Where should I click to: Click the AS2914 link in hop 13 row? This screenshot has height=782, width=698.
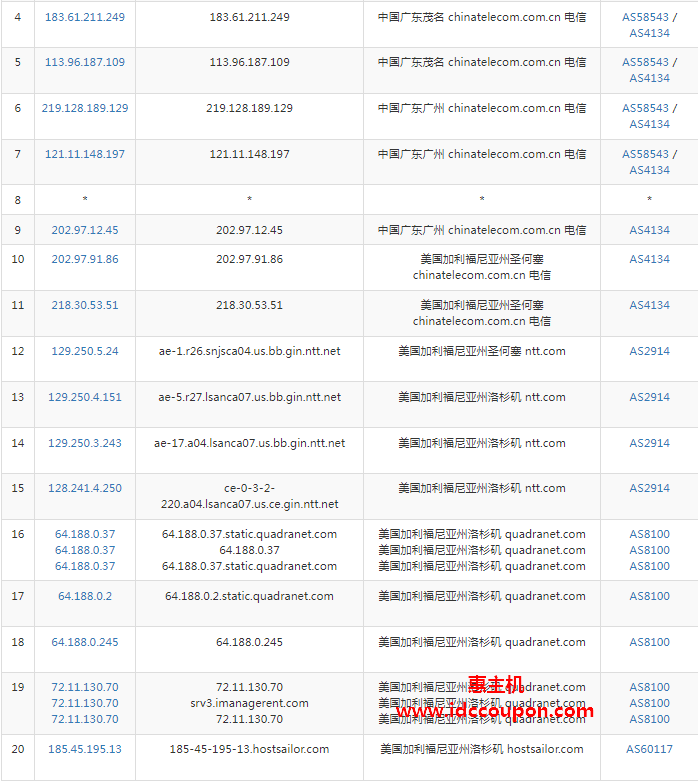649,397
